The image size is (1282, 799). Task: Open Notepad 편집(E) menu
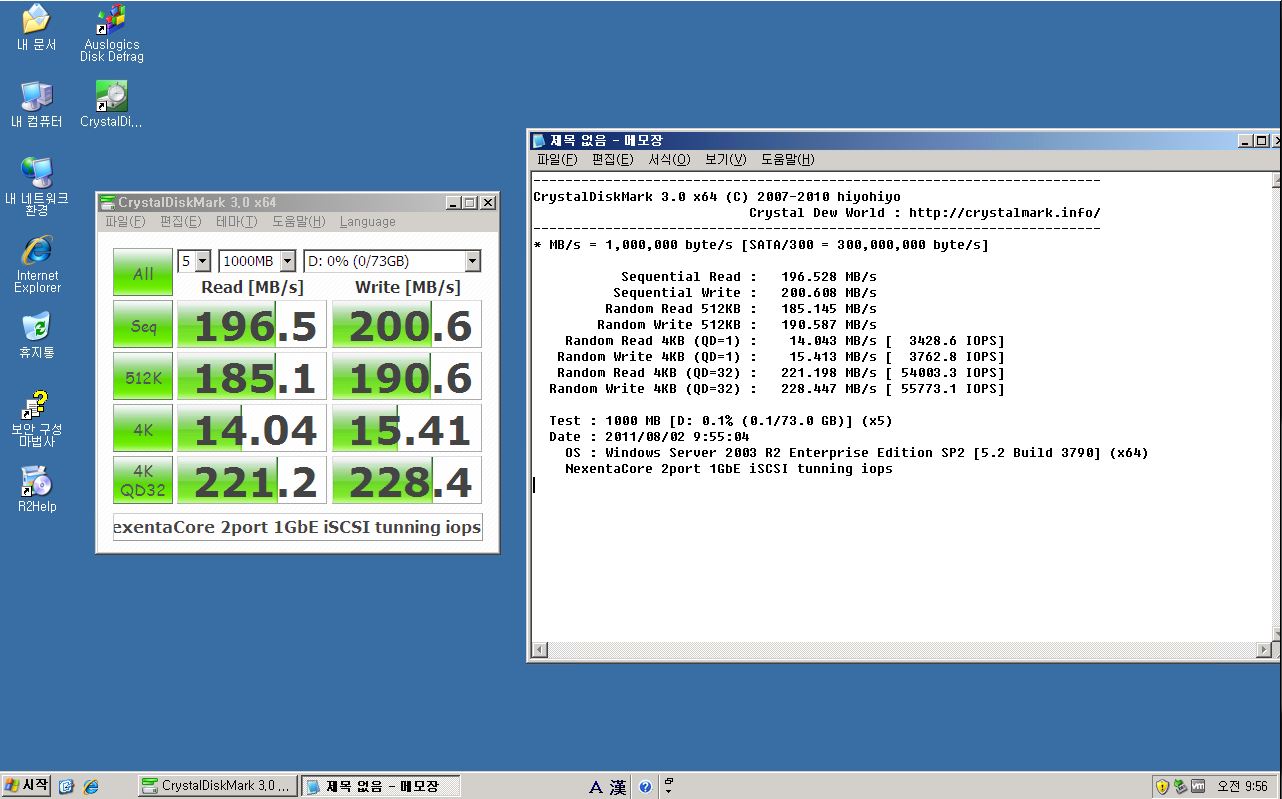click(612, 160)
